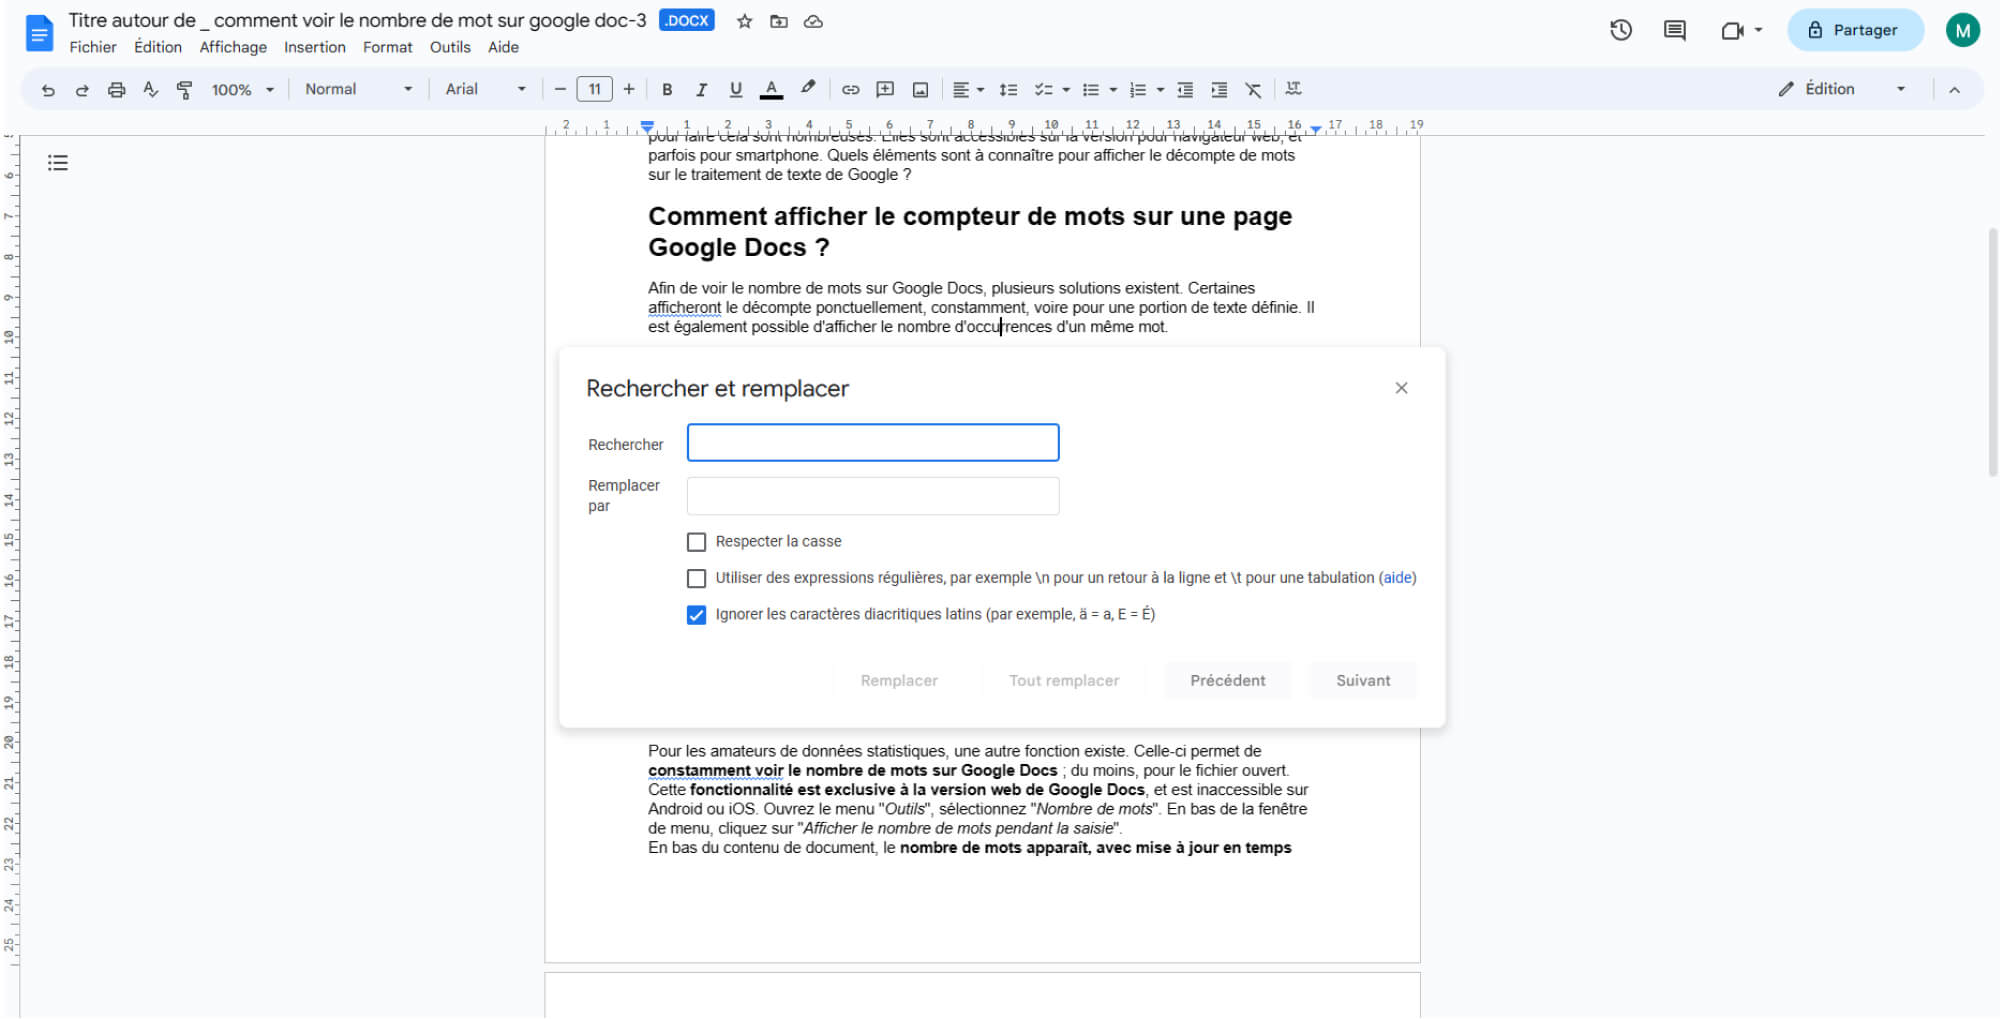Click the Undo arrow icon

tap(48, 90)
